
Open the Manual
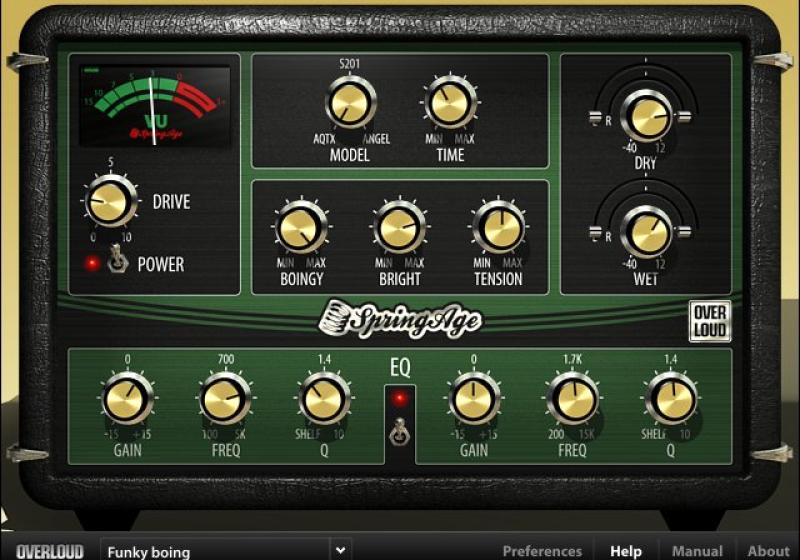pos(697,551)
